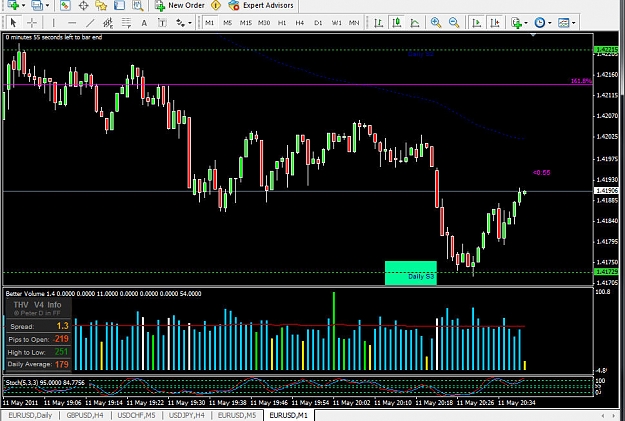Viewport: 625px width, 421px height.
Task: Toggle the Terminal panel icon
Action: [x=119, y=5]
